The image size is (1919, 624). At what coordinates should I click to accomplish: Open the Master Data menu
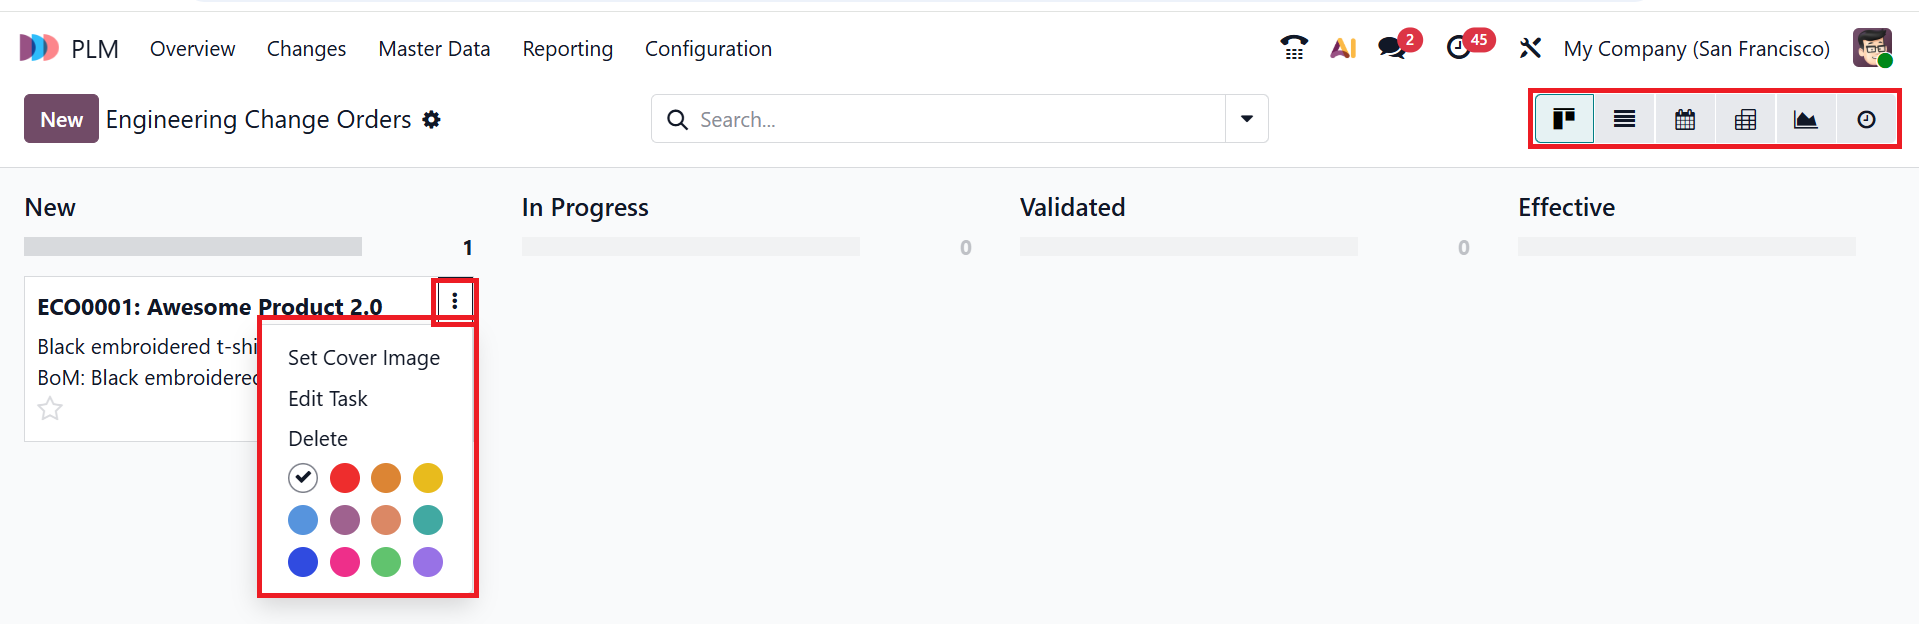pos(434,49)
